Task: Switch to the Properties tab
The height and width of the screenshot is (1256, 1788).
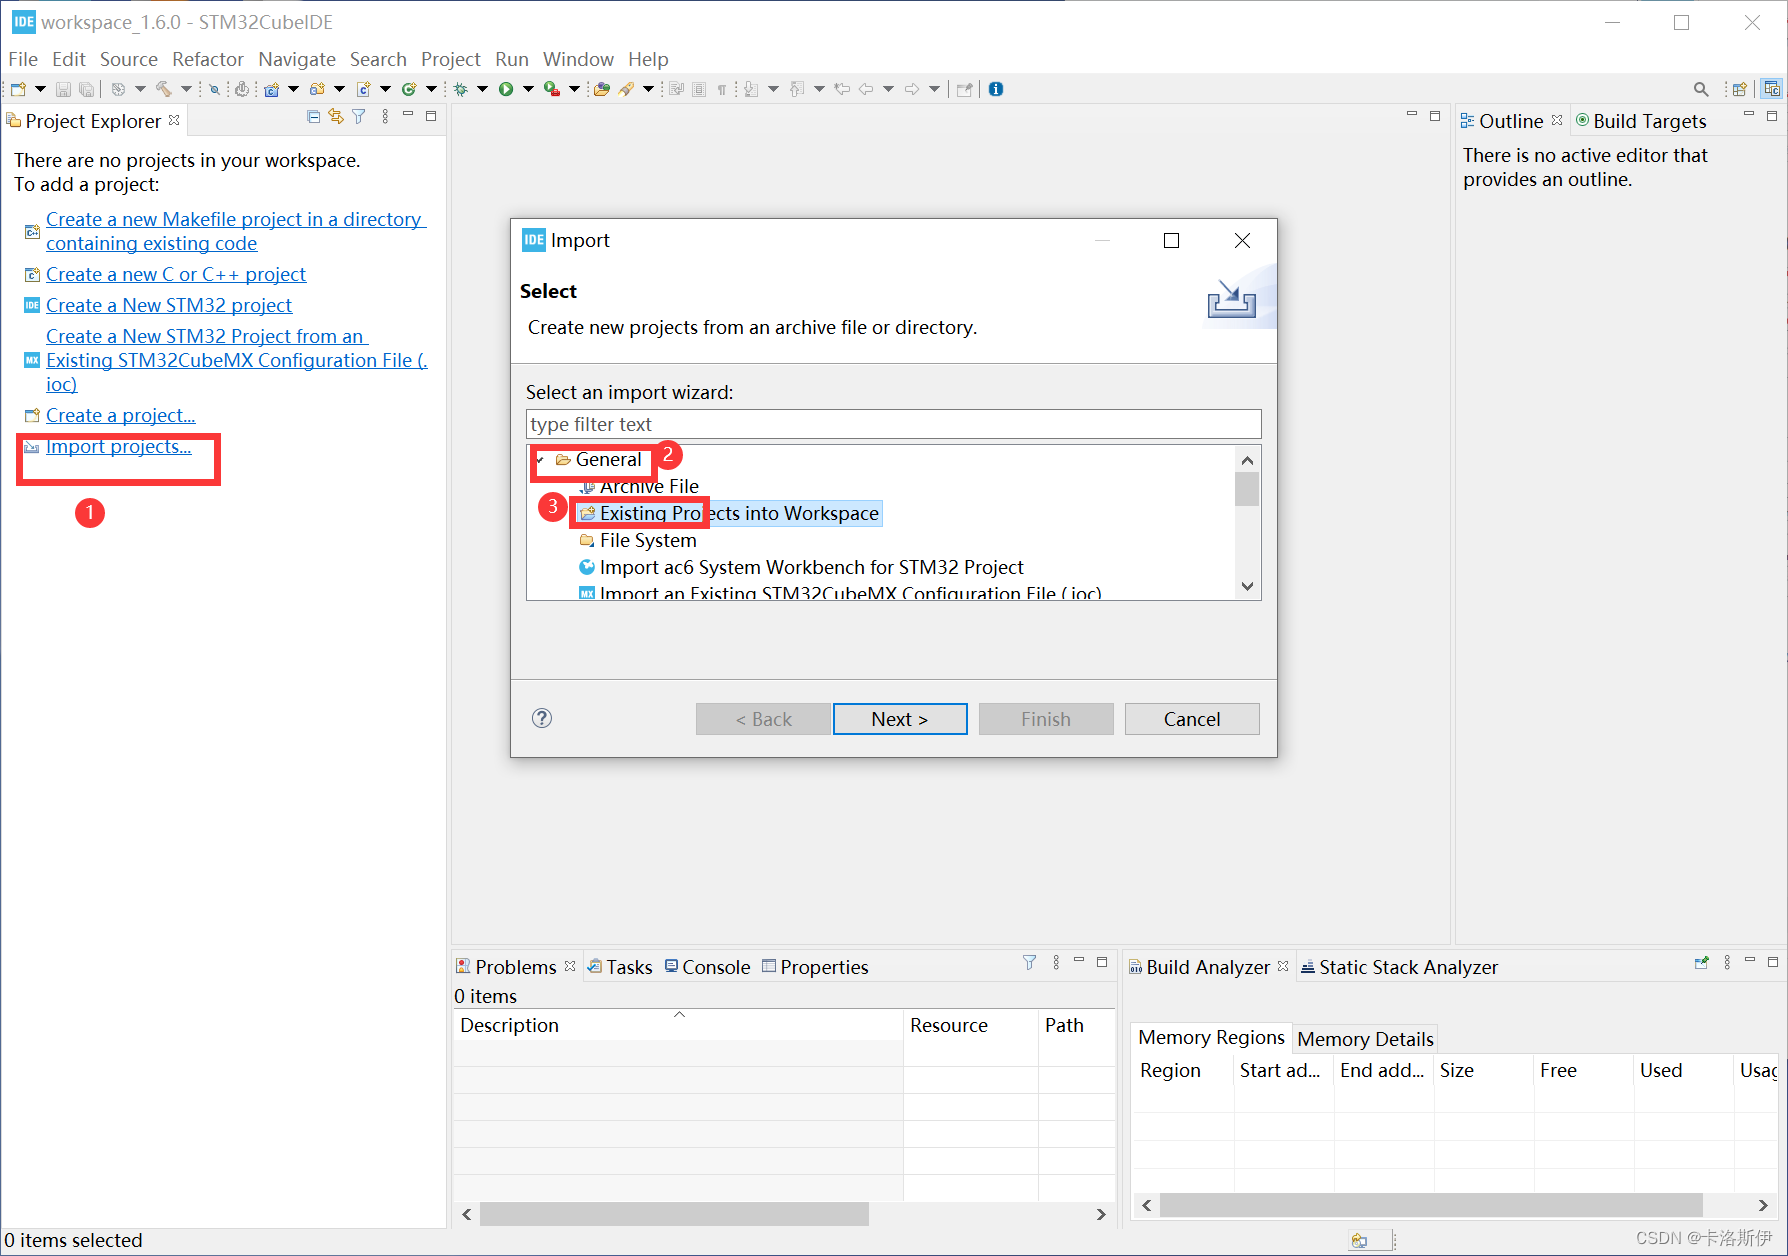Action: 815,967
